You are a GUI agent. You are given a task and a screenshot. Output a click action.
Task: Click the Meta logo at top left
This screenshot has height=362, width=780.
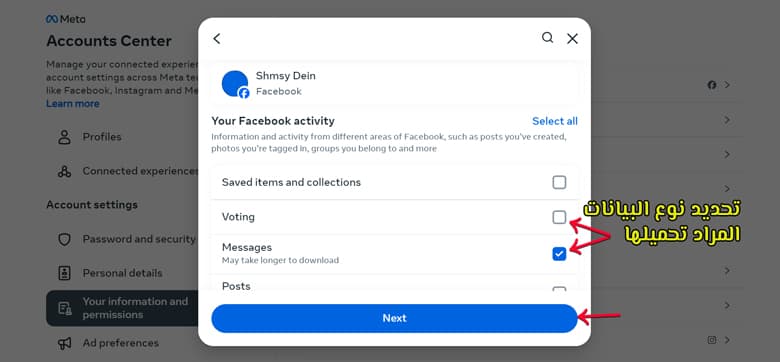pos(66,19)
